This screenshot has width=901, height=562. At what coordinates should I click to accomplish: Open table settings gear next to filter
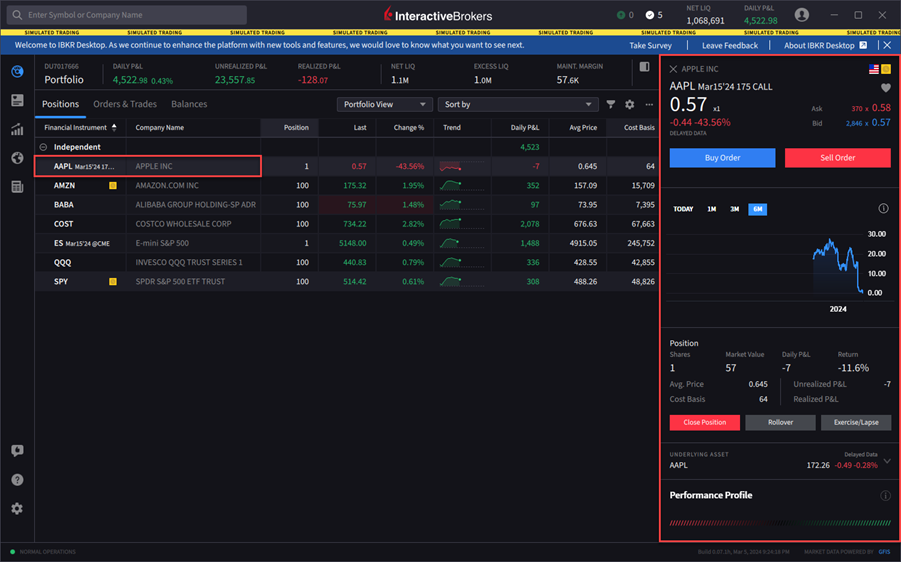[x=630, y=104]
